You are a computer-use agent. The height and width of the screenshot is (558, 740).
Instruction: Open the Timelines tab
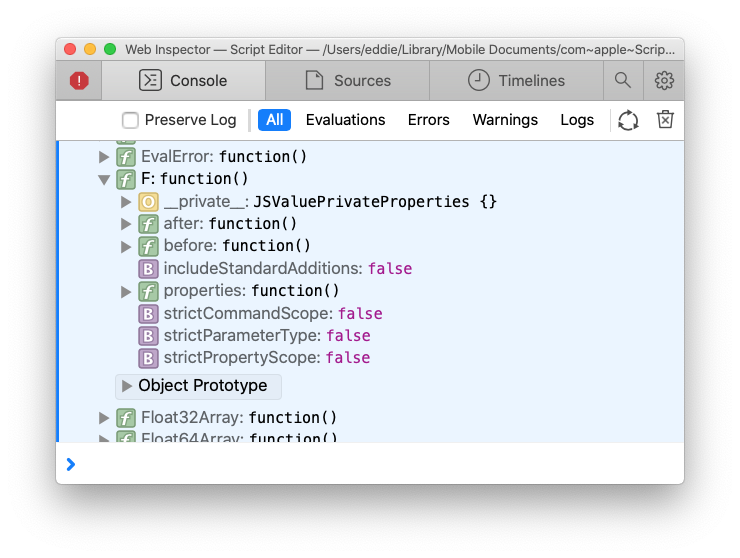[516, 81]
